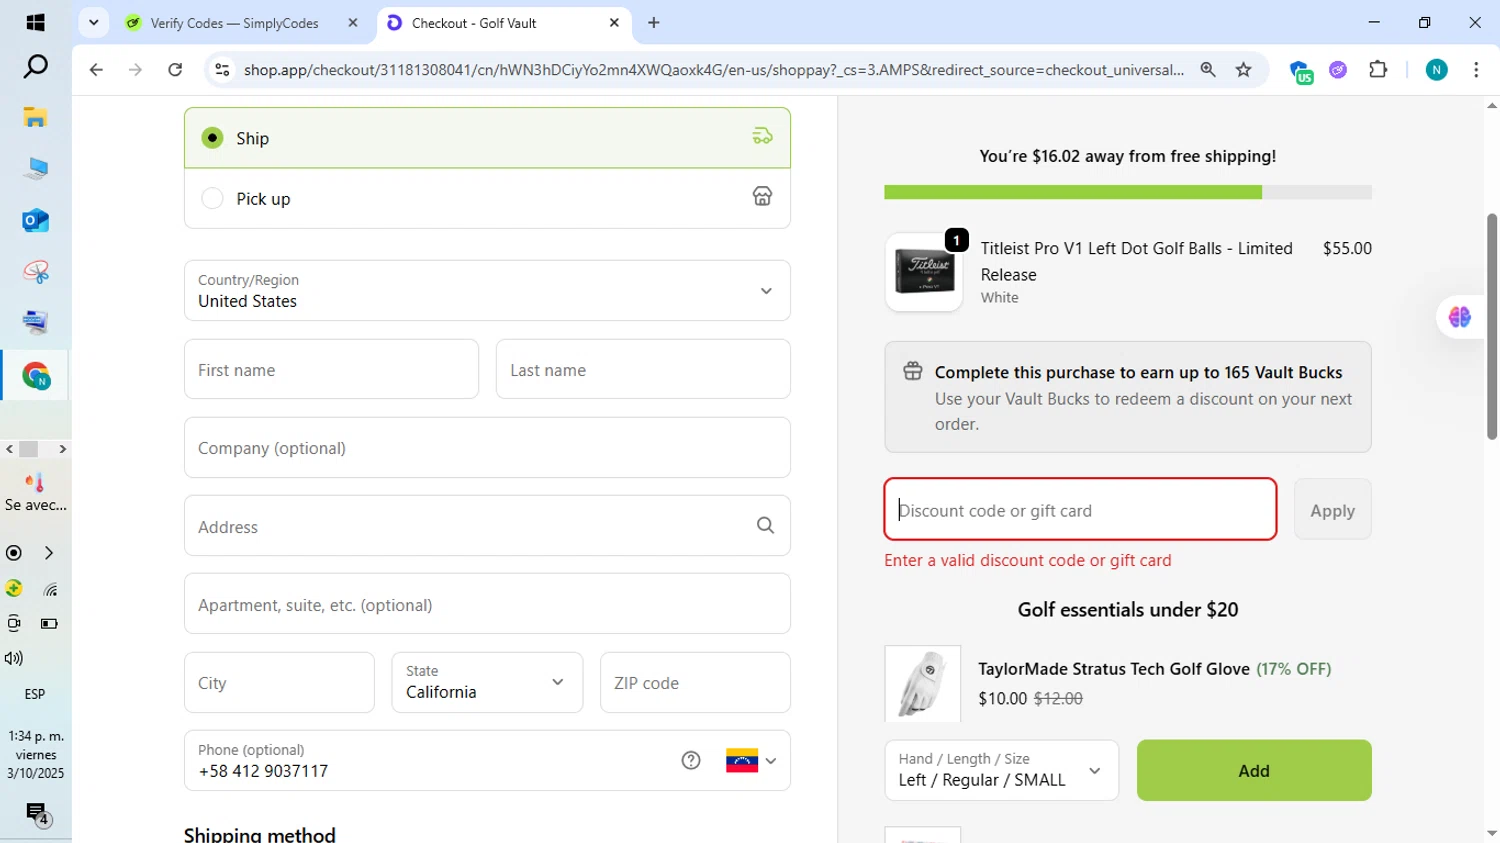This screenshot has height=843, width=1500.
Task: Open the Extensions puzzle menu
Action: pyautogui.click(x=1378, y=70)
